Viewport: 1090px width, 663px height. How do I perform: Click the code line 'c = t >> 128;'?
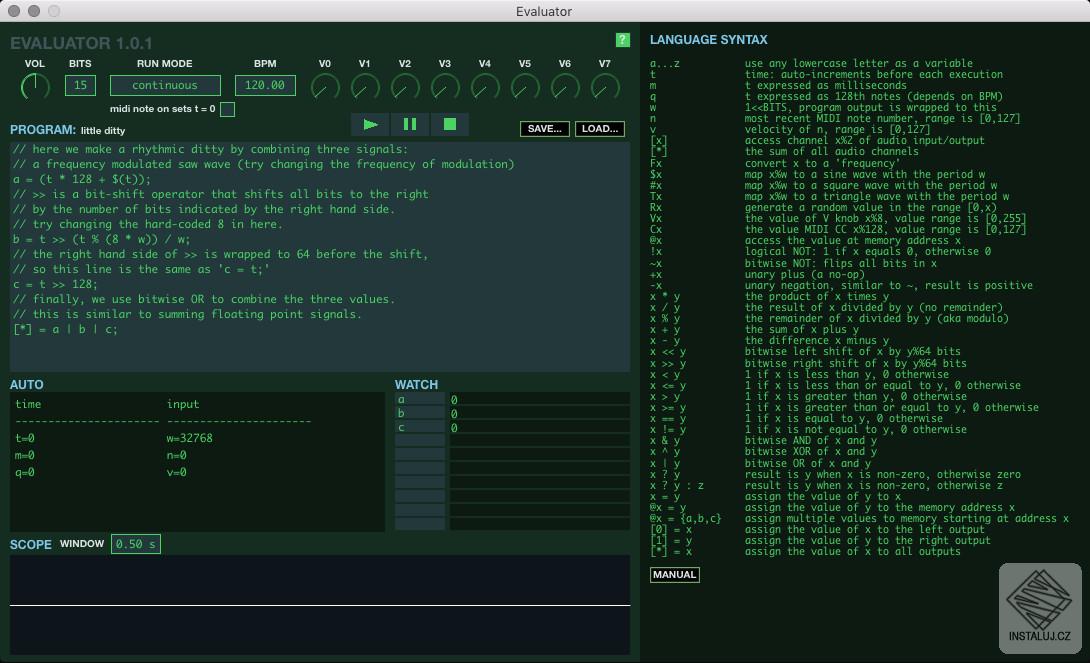pos(55,284)
